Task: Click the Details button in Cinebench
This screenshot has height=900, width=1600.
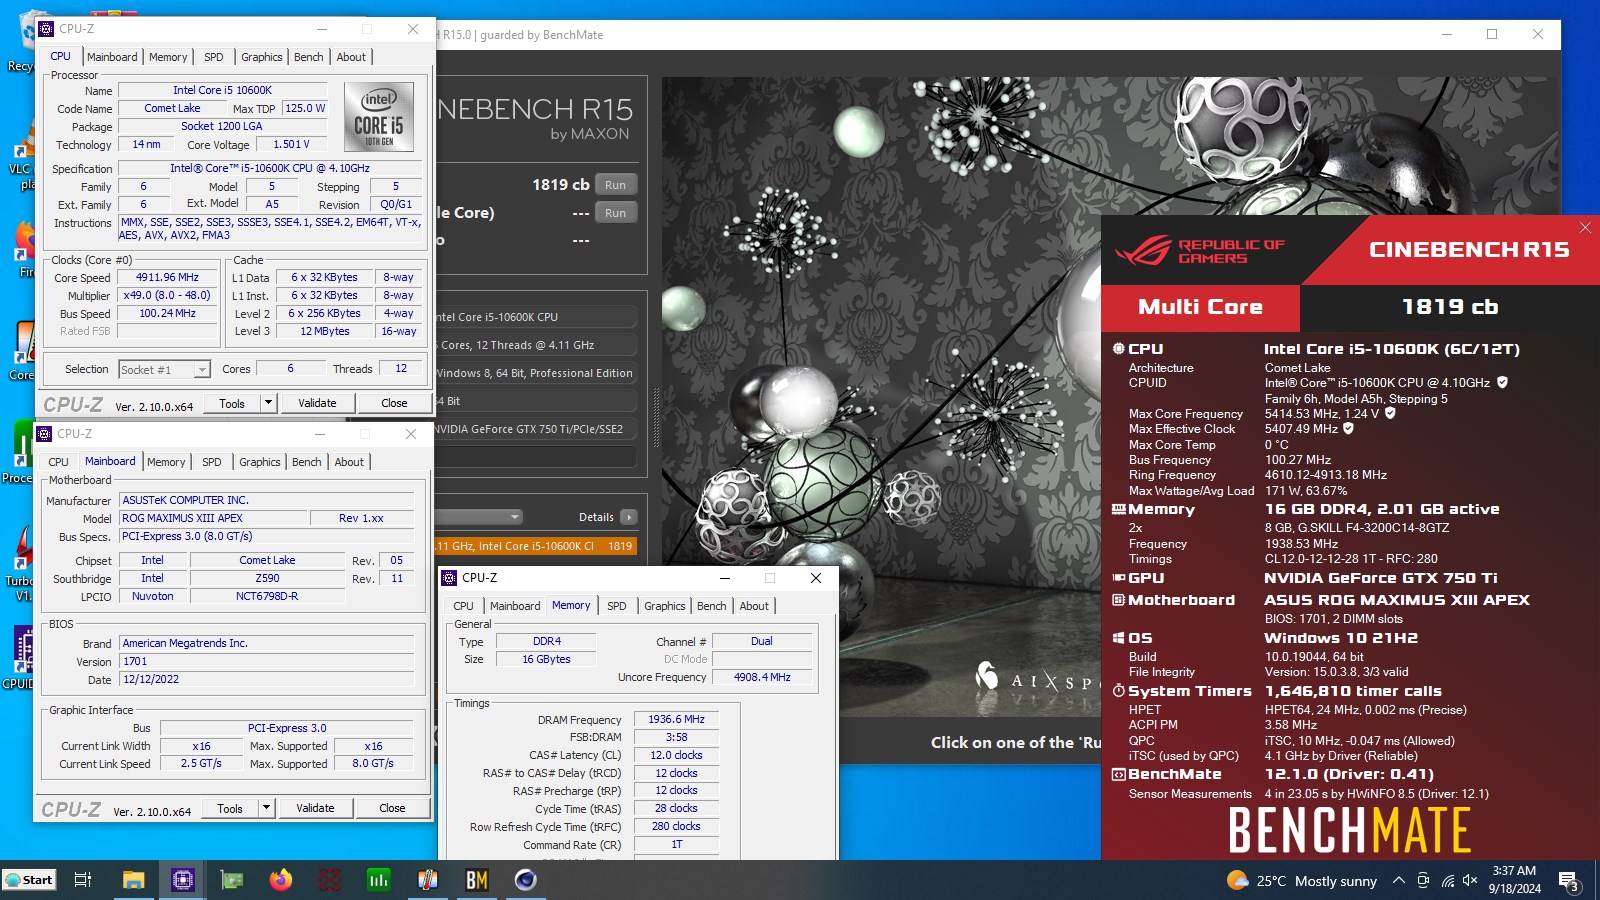Action: pyautogui.click(x=608, y=517)
